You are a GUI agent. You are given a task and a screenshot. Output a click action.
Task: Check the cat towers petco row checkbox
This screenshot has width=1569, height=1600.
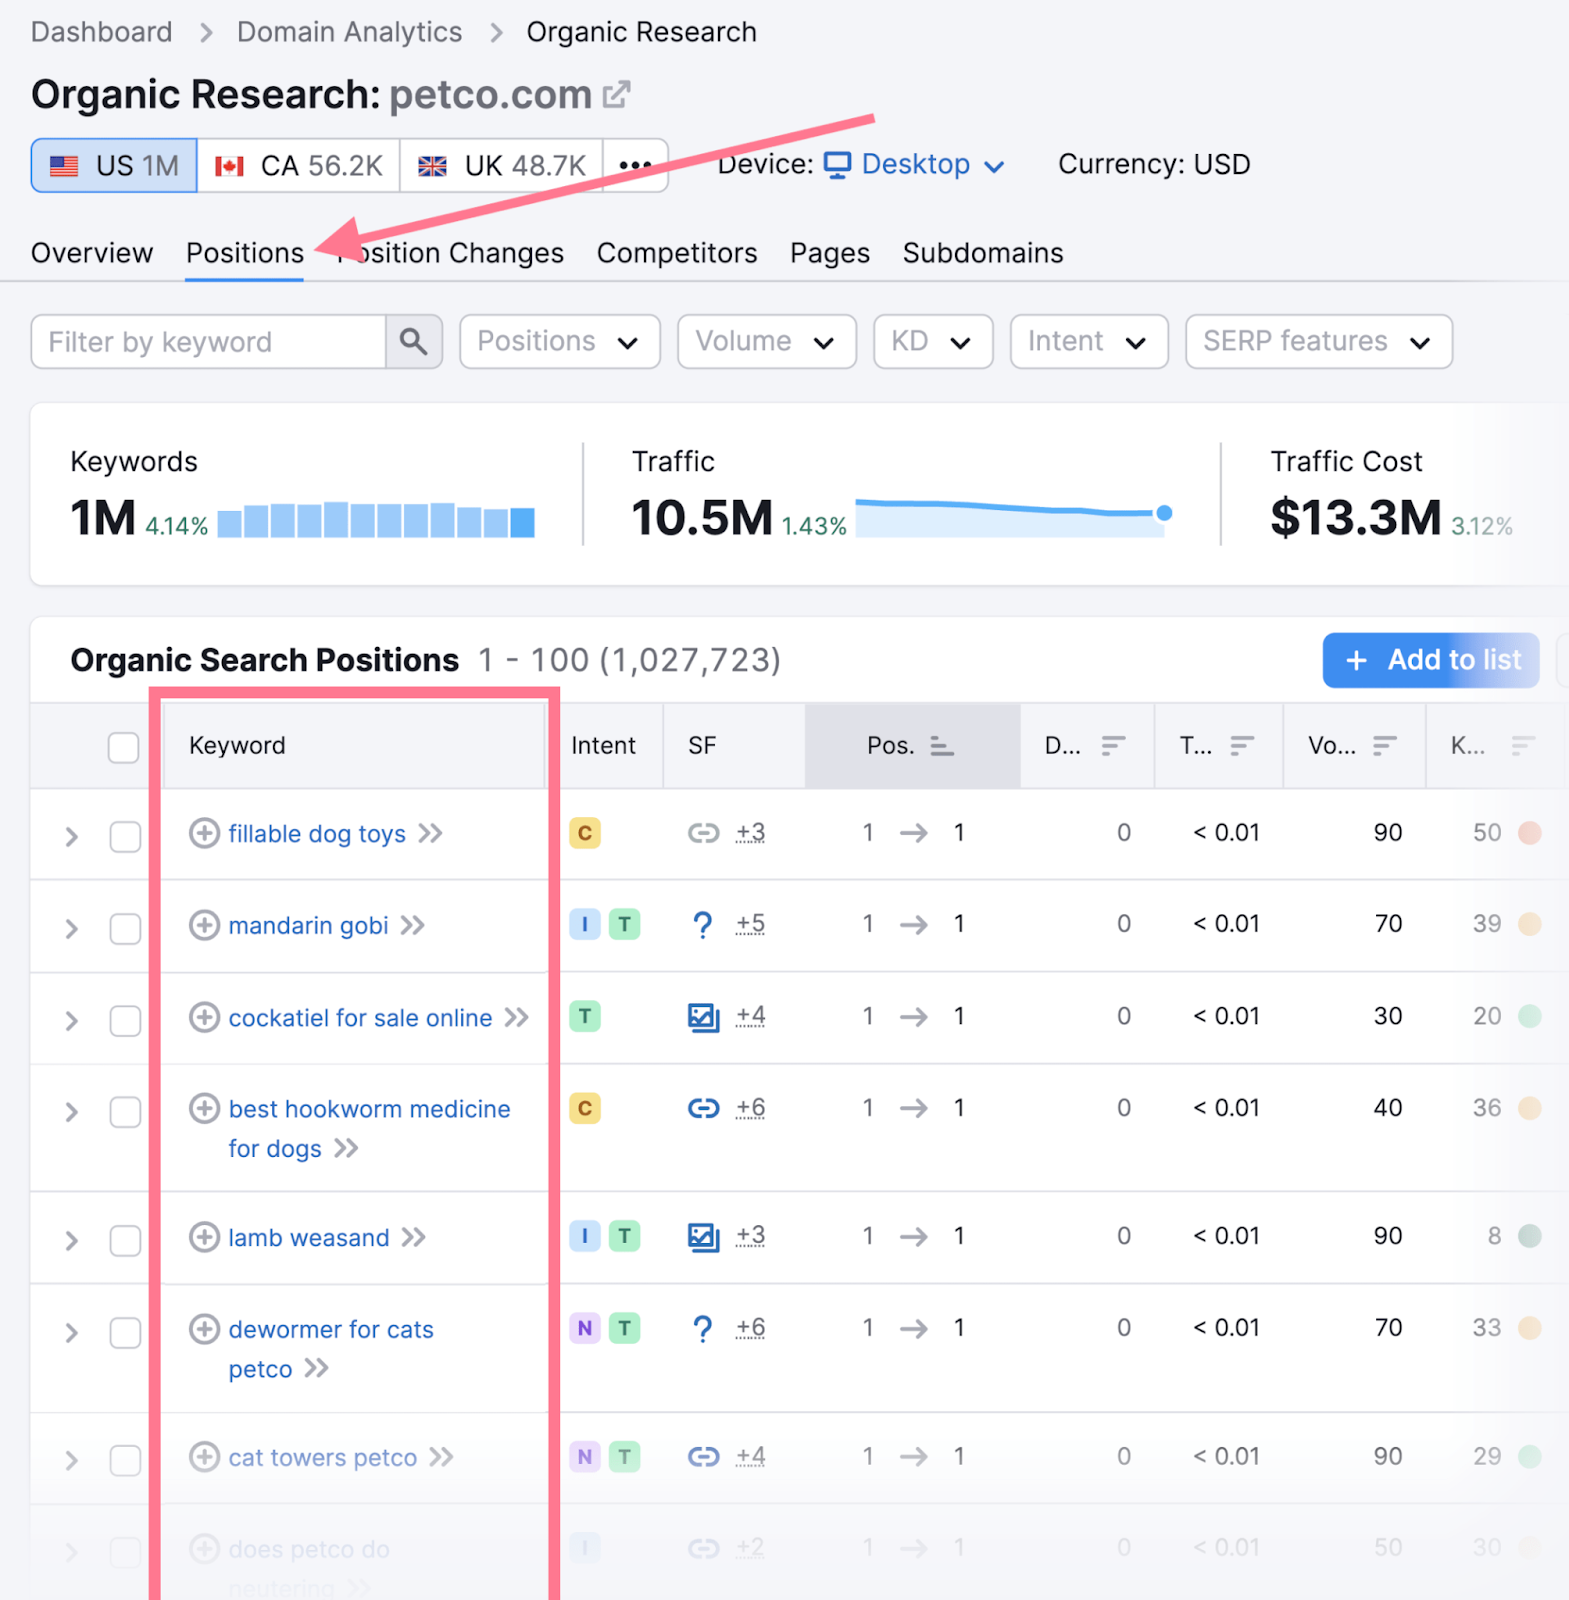[125, 1461]
